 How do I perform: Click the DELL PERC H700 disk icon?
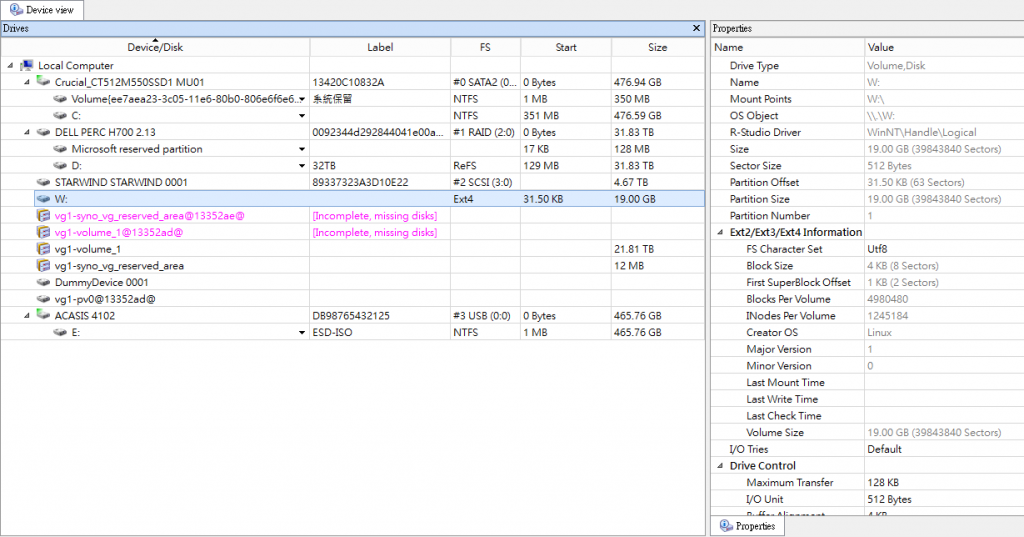pos(43,132)
